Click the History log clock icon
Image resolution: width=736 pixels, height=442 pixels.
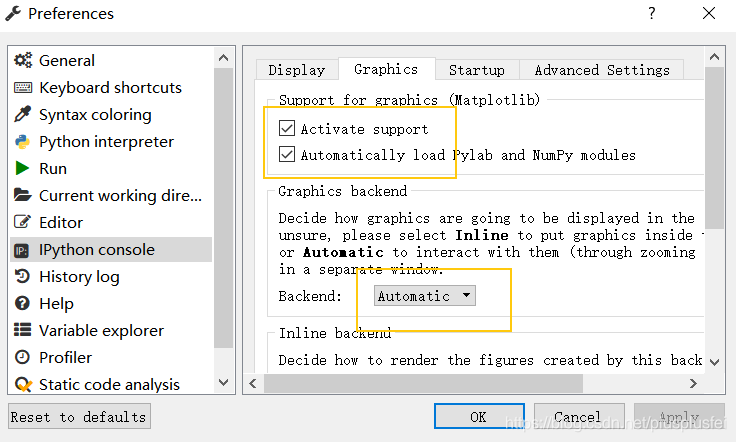tap(22, 276)
